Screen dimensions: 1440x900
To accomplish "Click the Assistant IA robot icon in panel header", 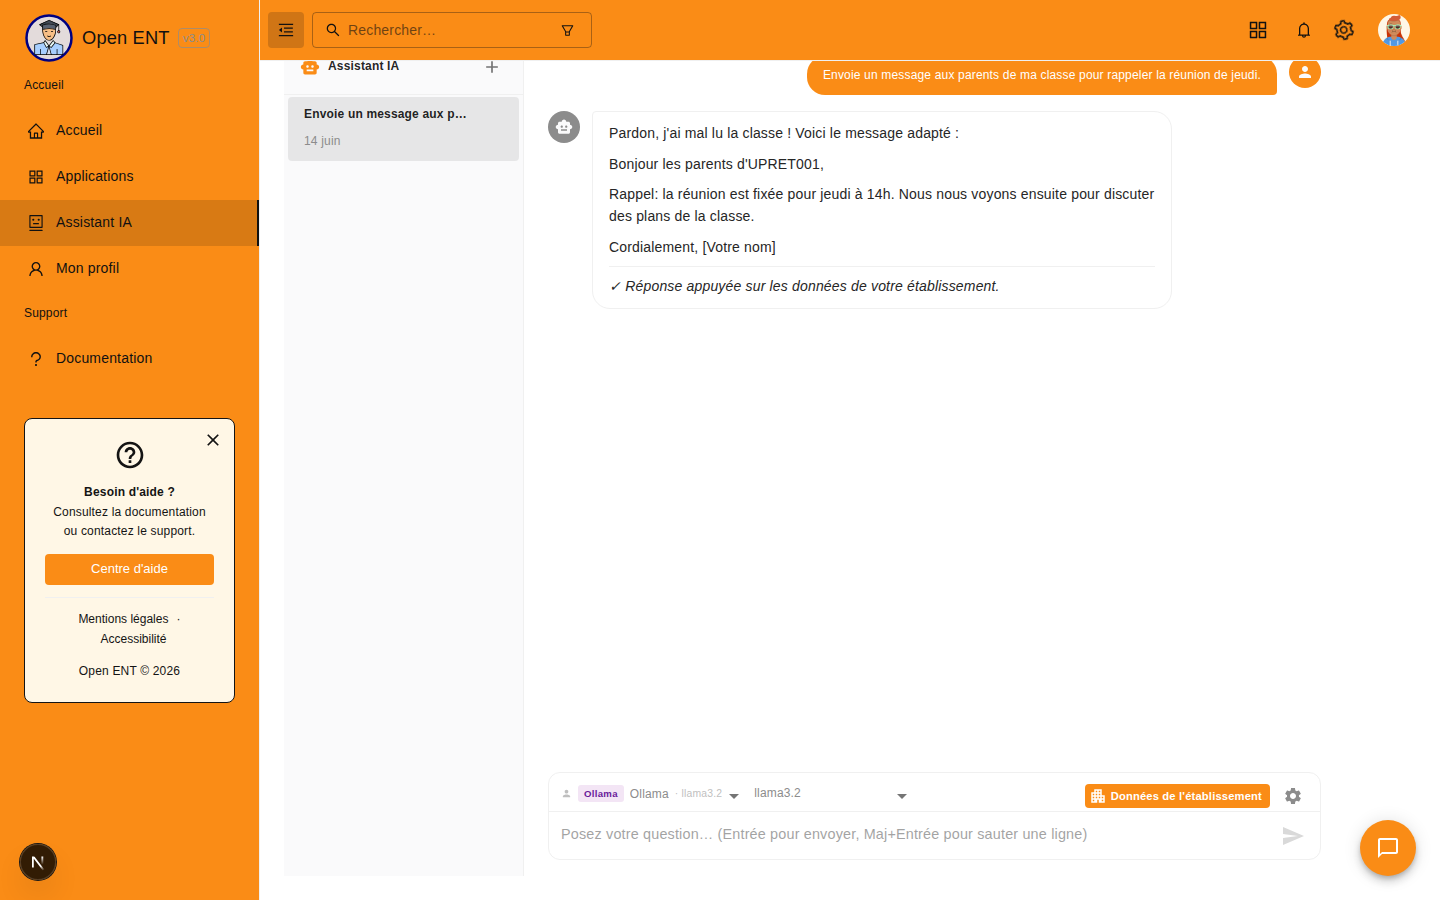I will coord(310,67).
